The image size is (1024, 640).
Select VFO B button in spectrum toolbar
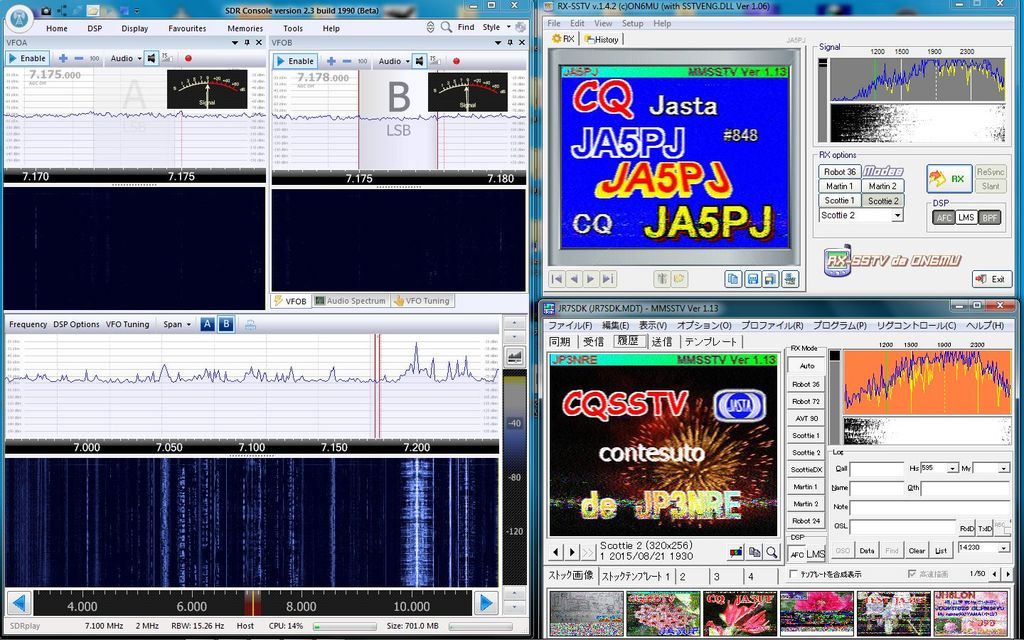pos(226,324)
